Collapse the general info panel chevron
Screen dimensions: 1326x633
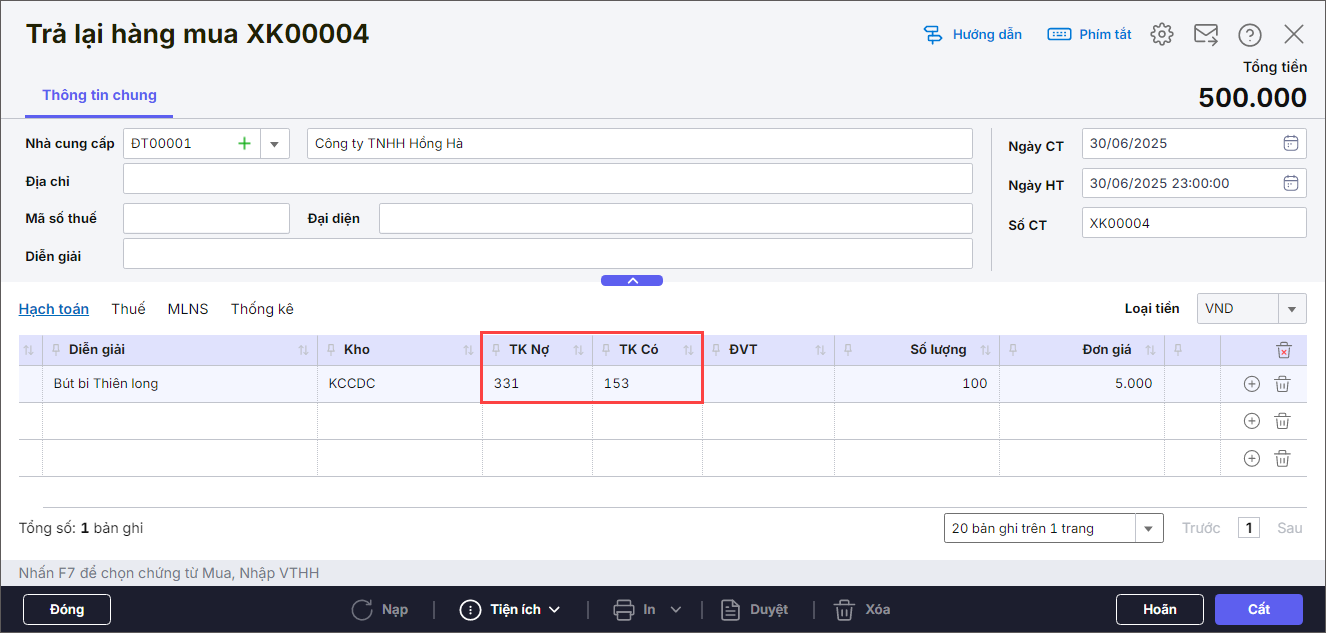[632, 280]
